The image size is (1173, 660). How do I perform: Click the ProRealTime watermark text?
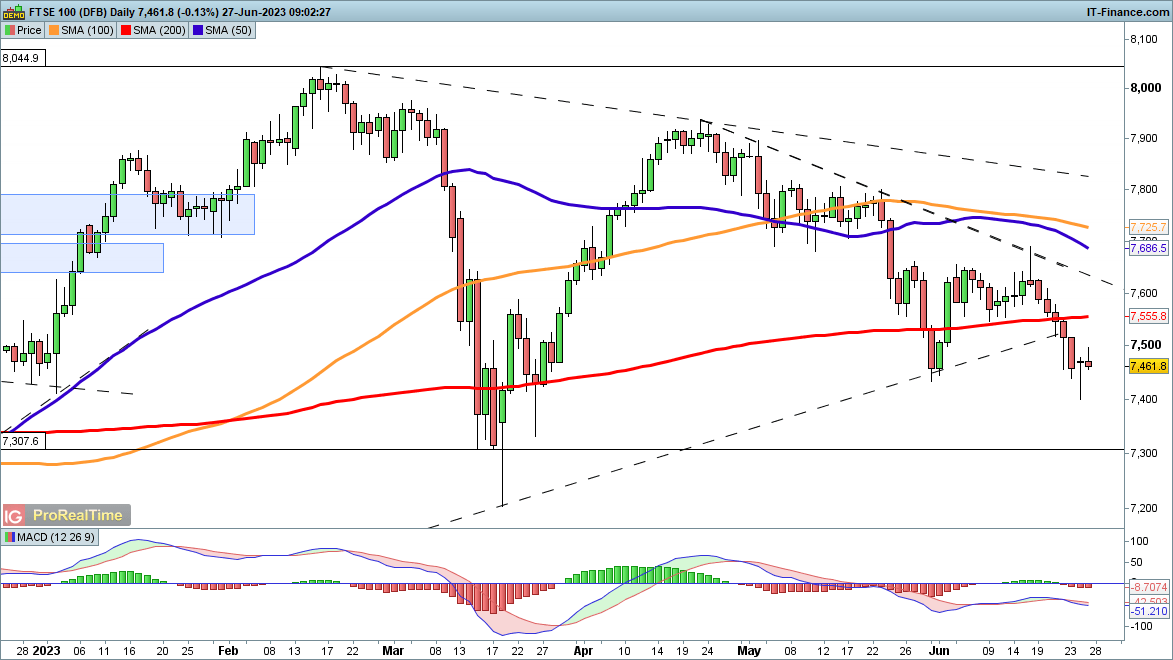click(78, 516)
